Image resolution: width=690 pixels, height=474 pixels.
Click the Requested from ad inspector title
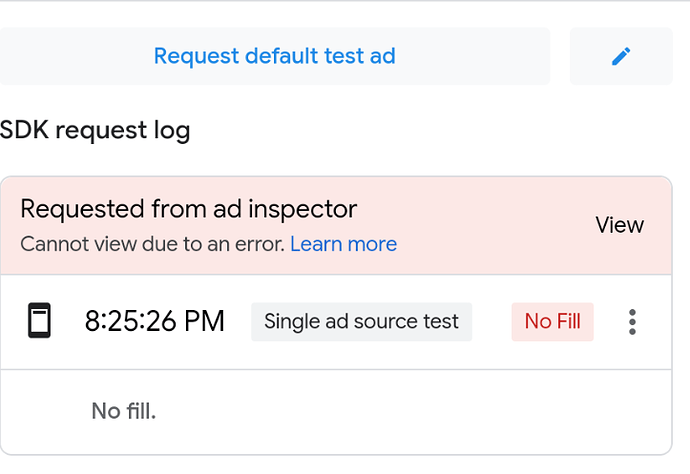click(188, 209)
